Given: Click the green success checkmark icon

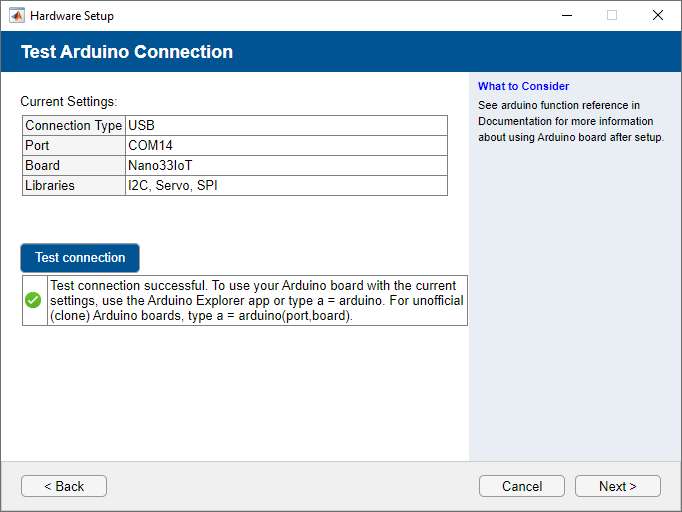Looking at the screenshot, I should tap(33, 300).
